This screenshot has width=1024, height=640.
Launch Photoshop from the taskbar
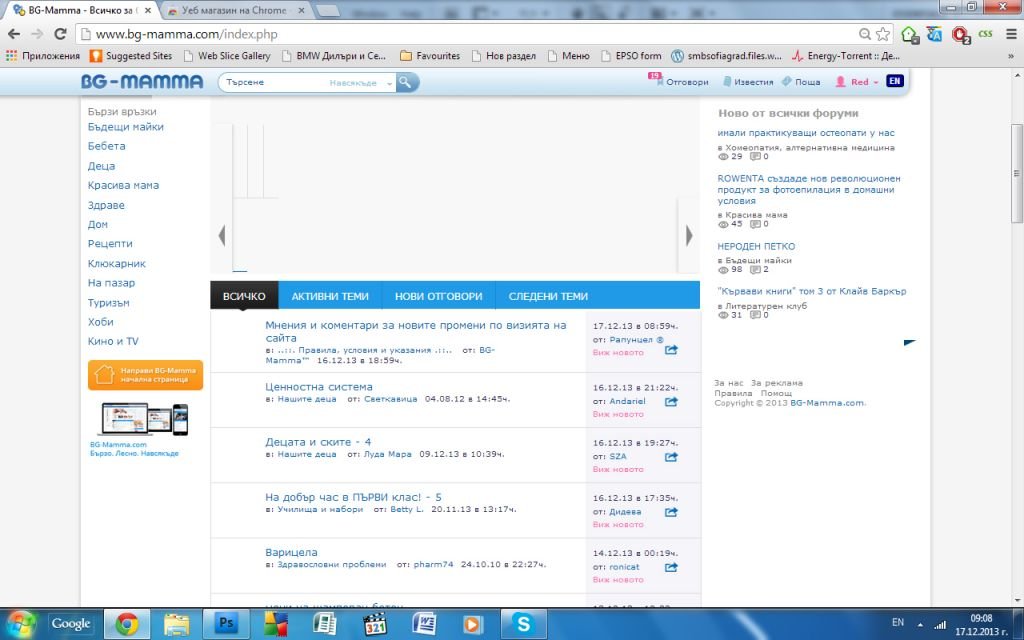coord(226,623)
